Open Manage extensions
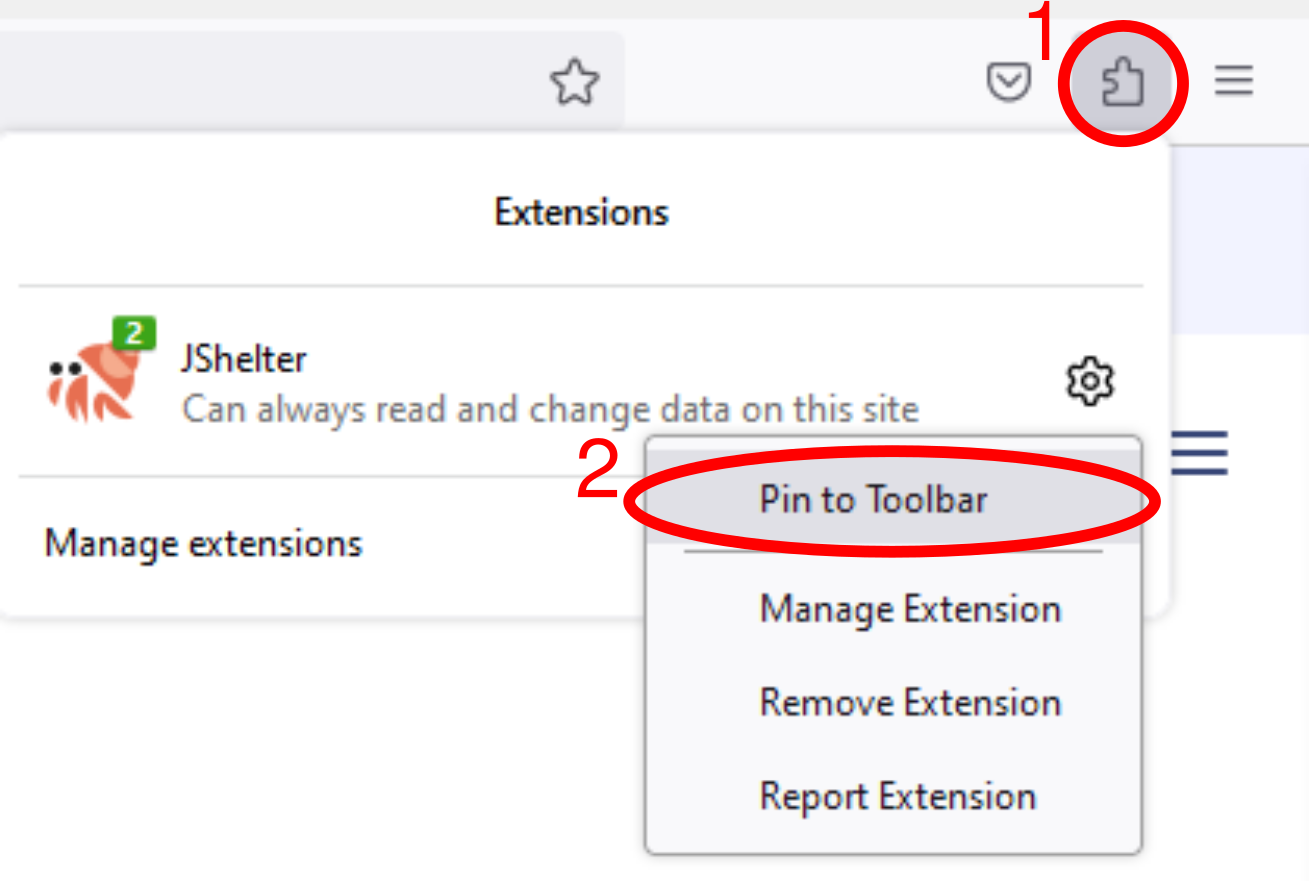This screenshot has width=1309, height=881. click(x=203, y=543)
